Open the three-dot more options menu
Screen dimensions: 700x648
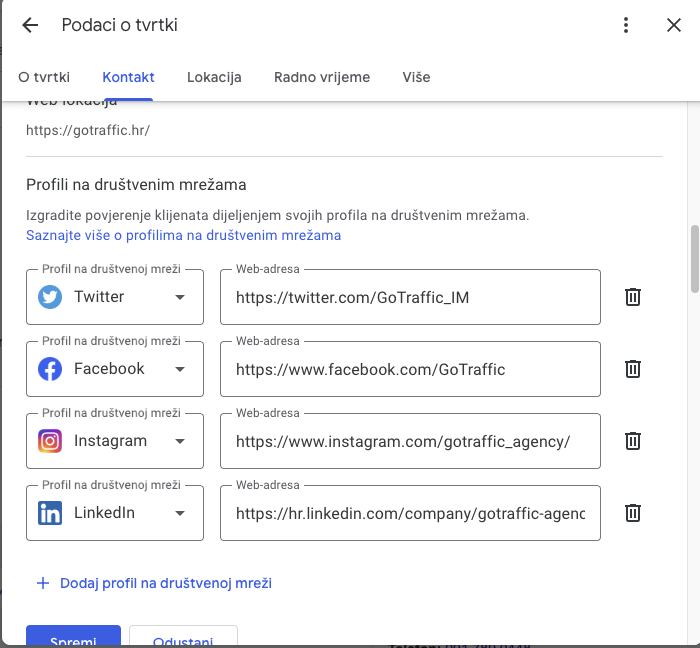(626, 26)
